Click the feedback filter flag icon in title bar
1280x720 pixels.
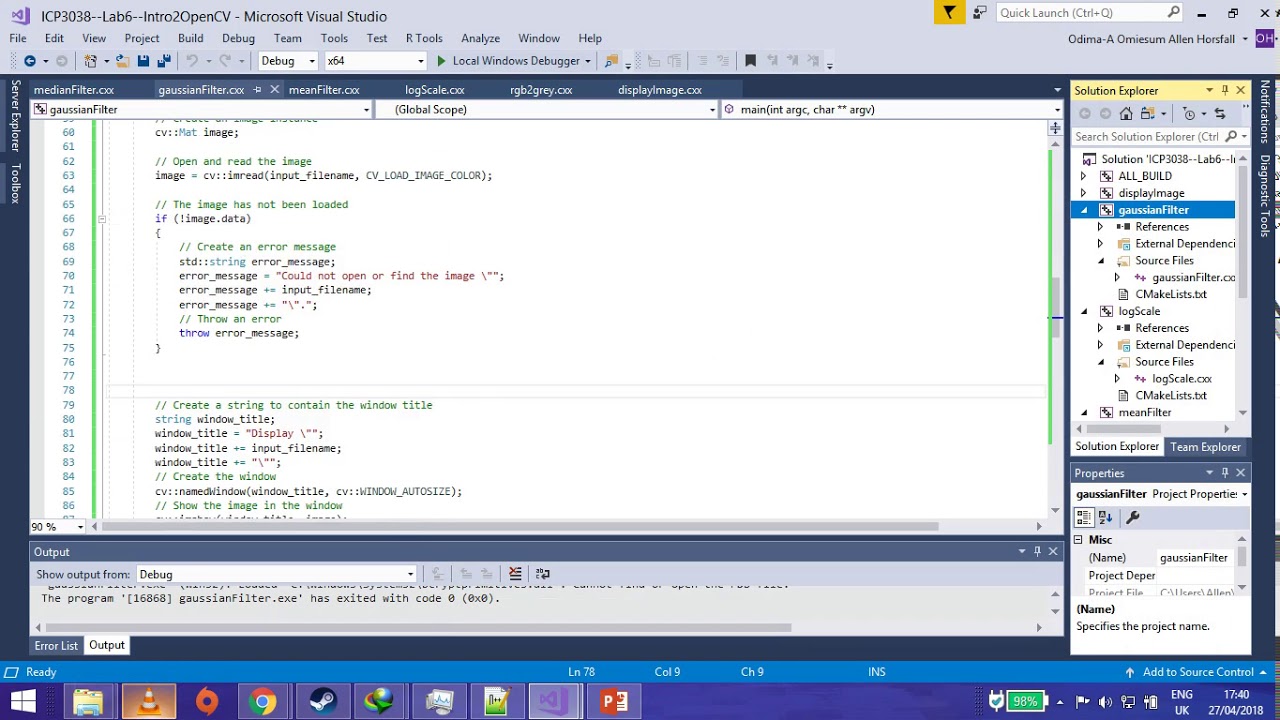pos(949,12)
